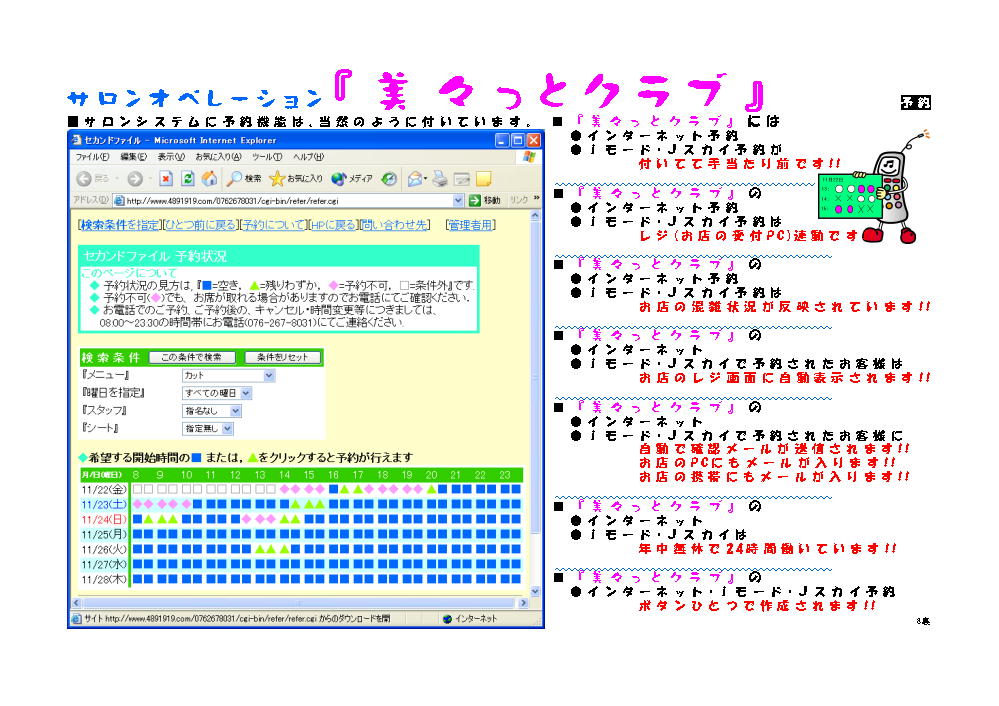
Task: Open the 編集(E) menu
Action: 134,157
